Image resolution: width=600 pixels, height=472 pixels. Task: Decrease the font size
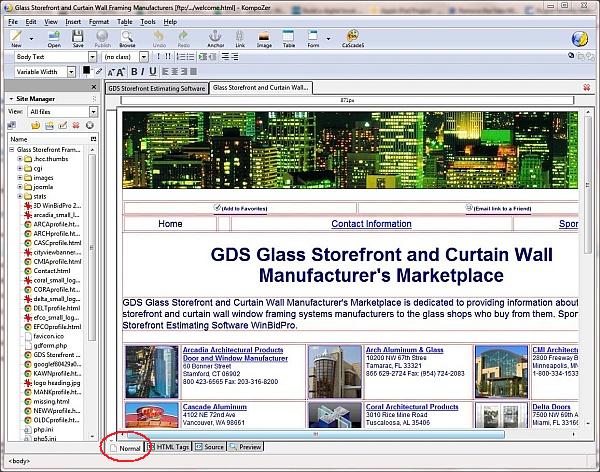click(x=111, y=72)
